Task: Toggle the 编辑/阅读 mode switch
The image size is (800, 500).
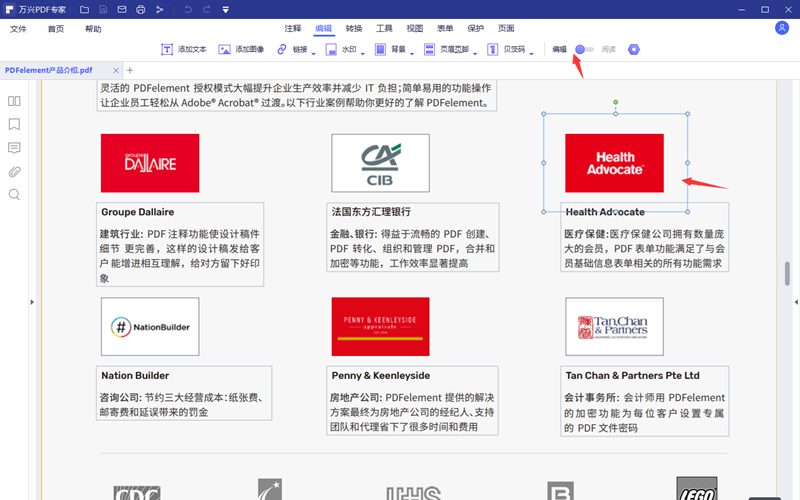Action: (584, 49)
